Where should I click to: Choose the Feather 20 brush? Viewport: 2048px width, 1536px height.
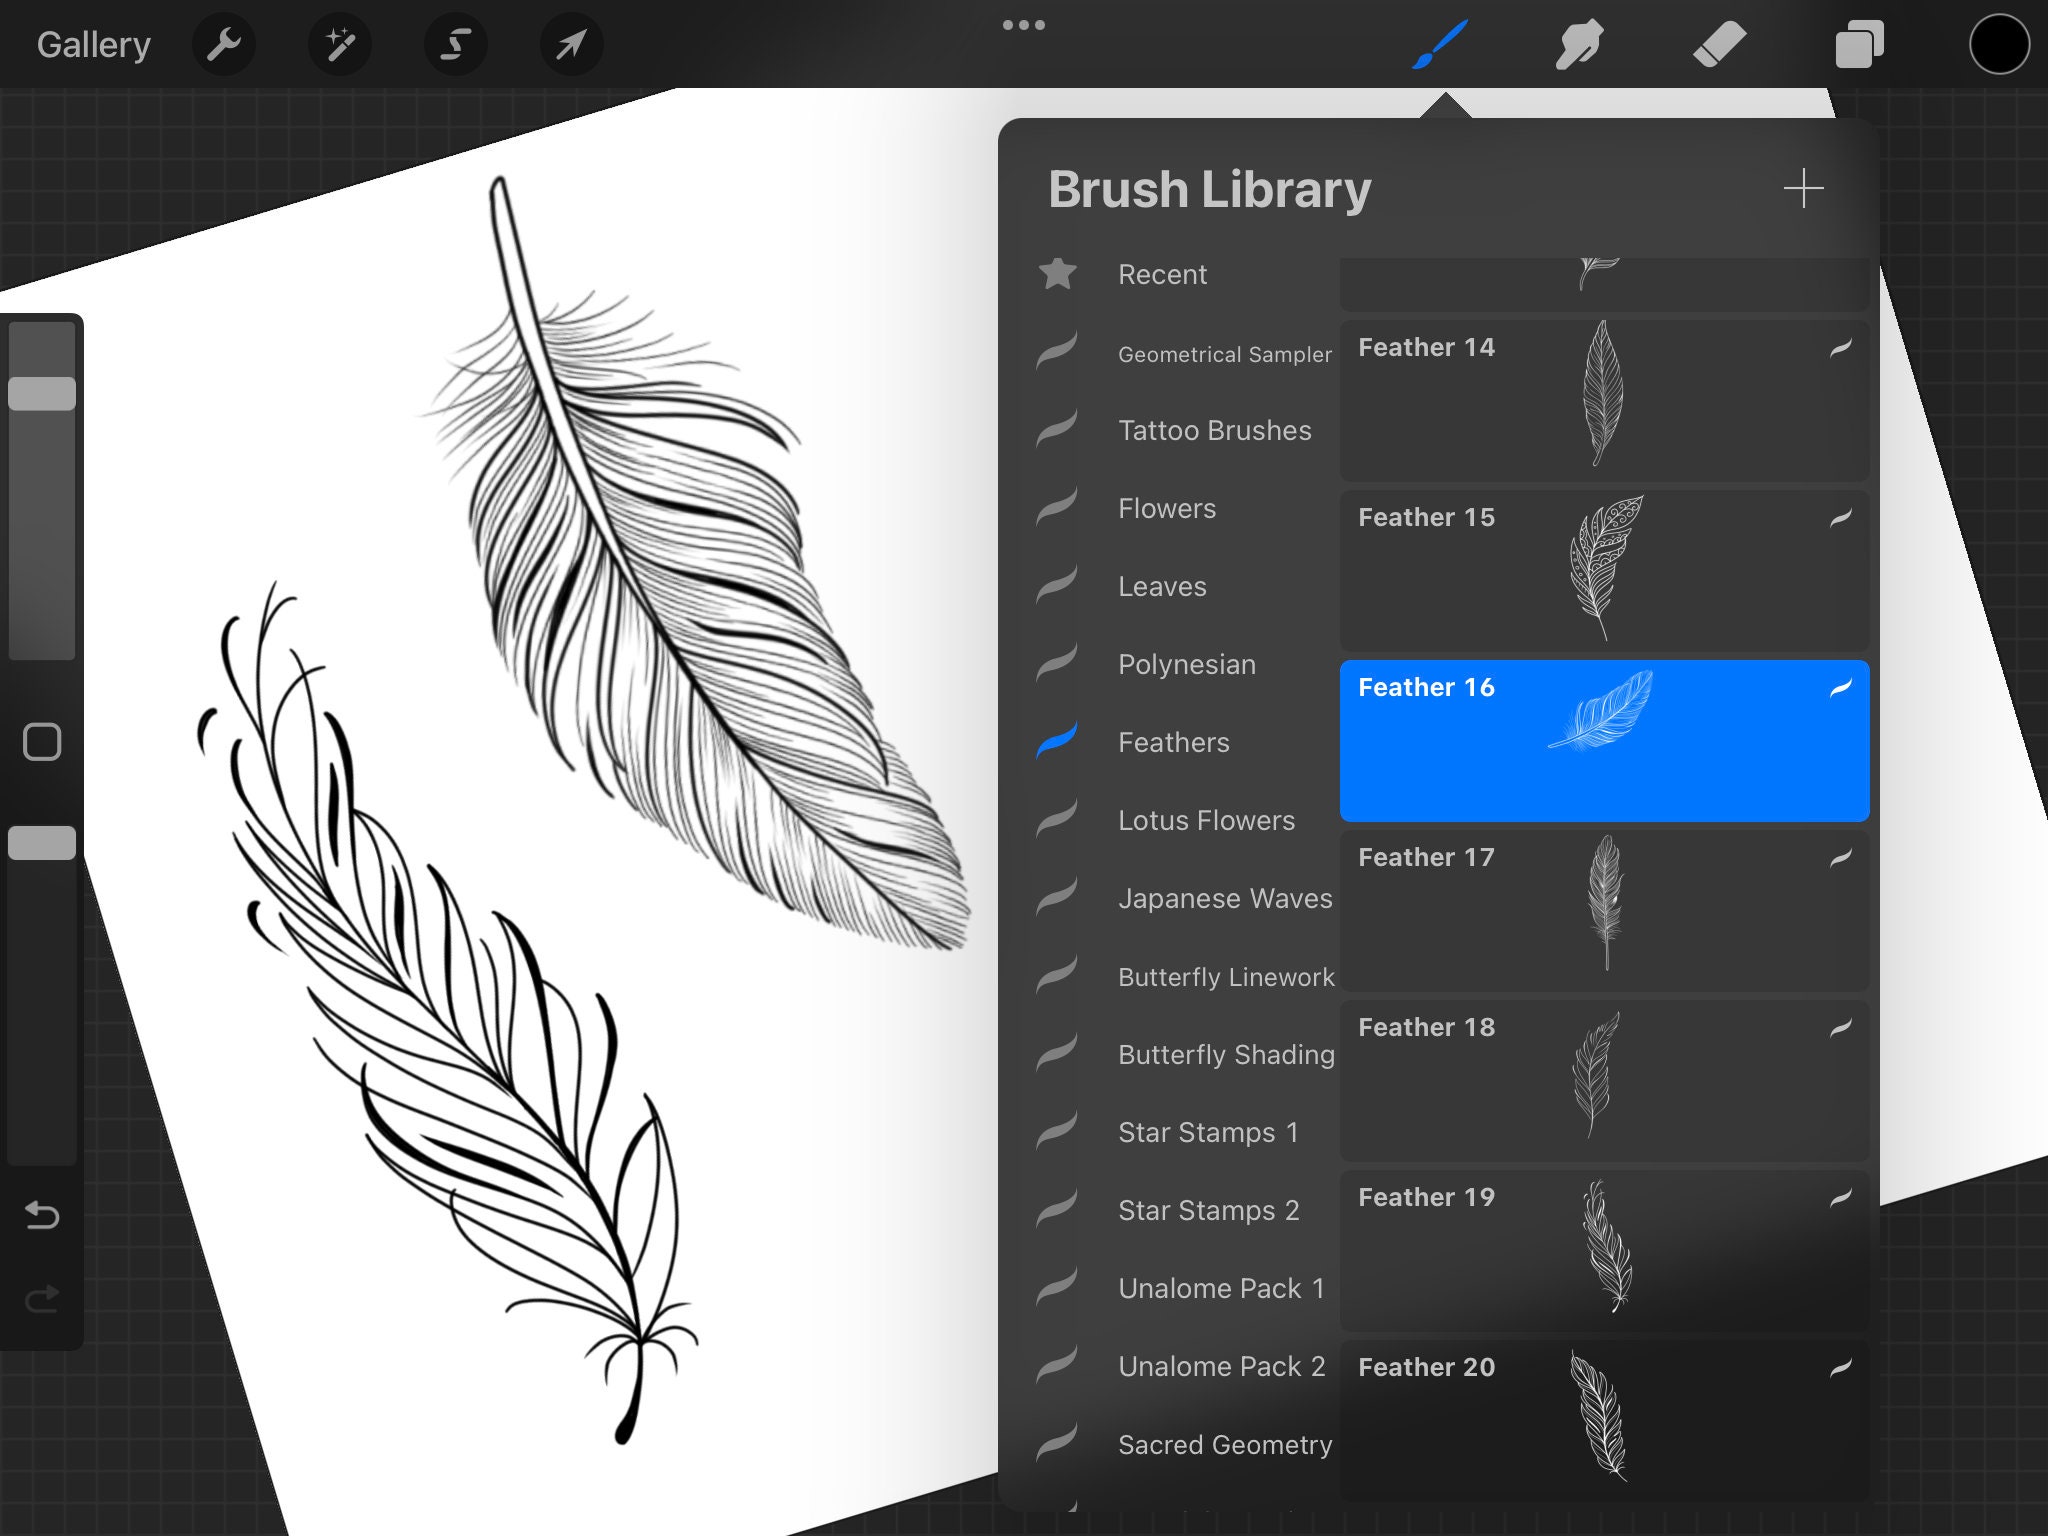[1604, 1421]
